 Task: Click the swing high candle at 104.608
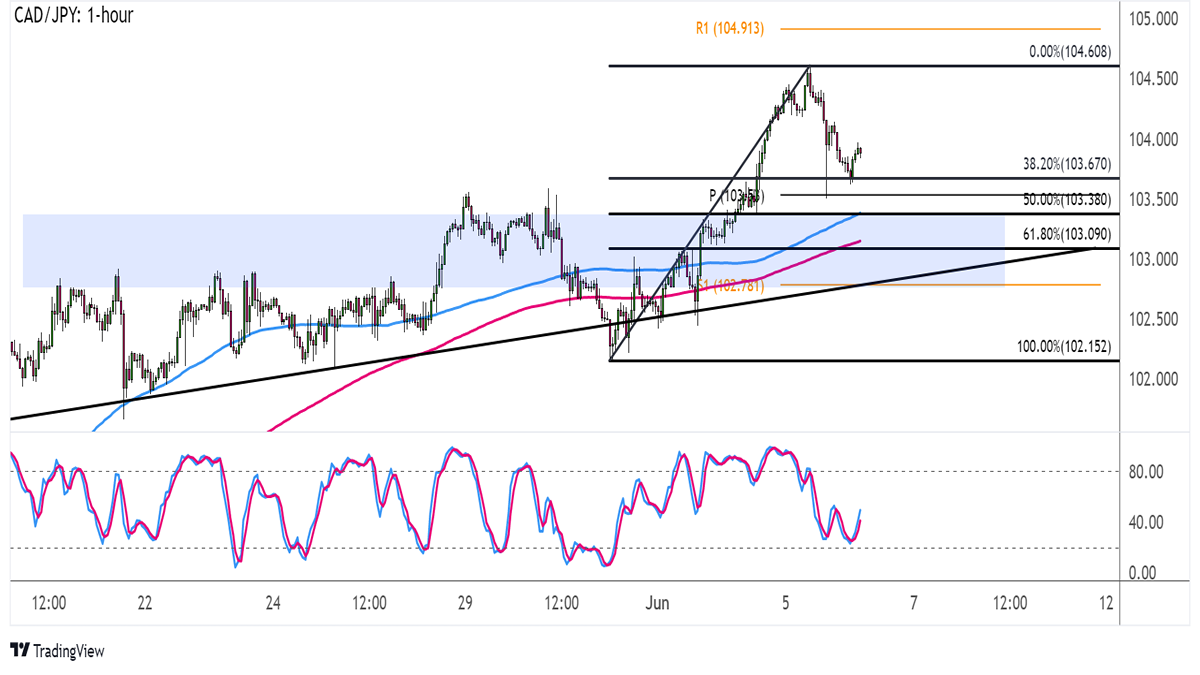click(x=808, y=72)
